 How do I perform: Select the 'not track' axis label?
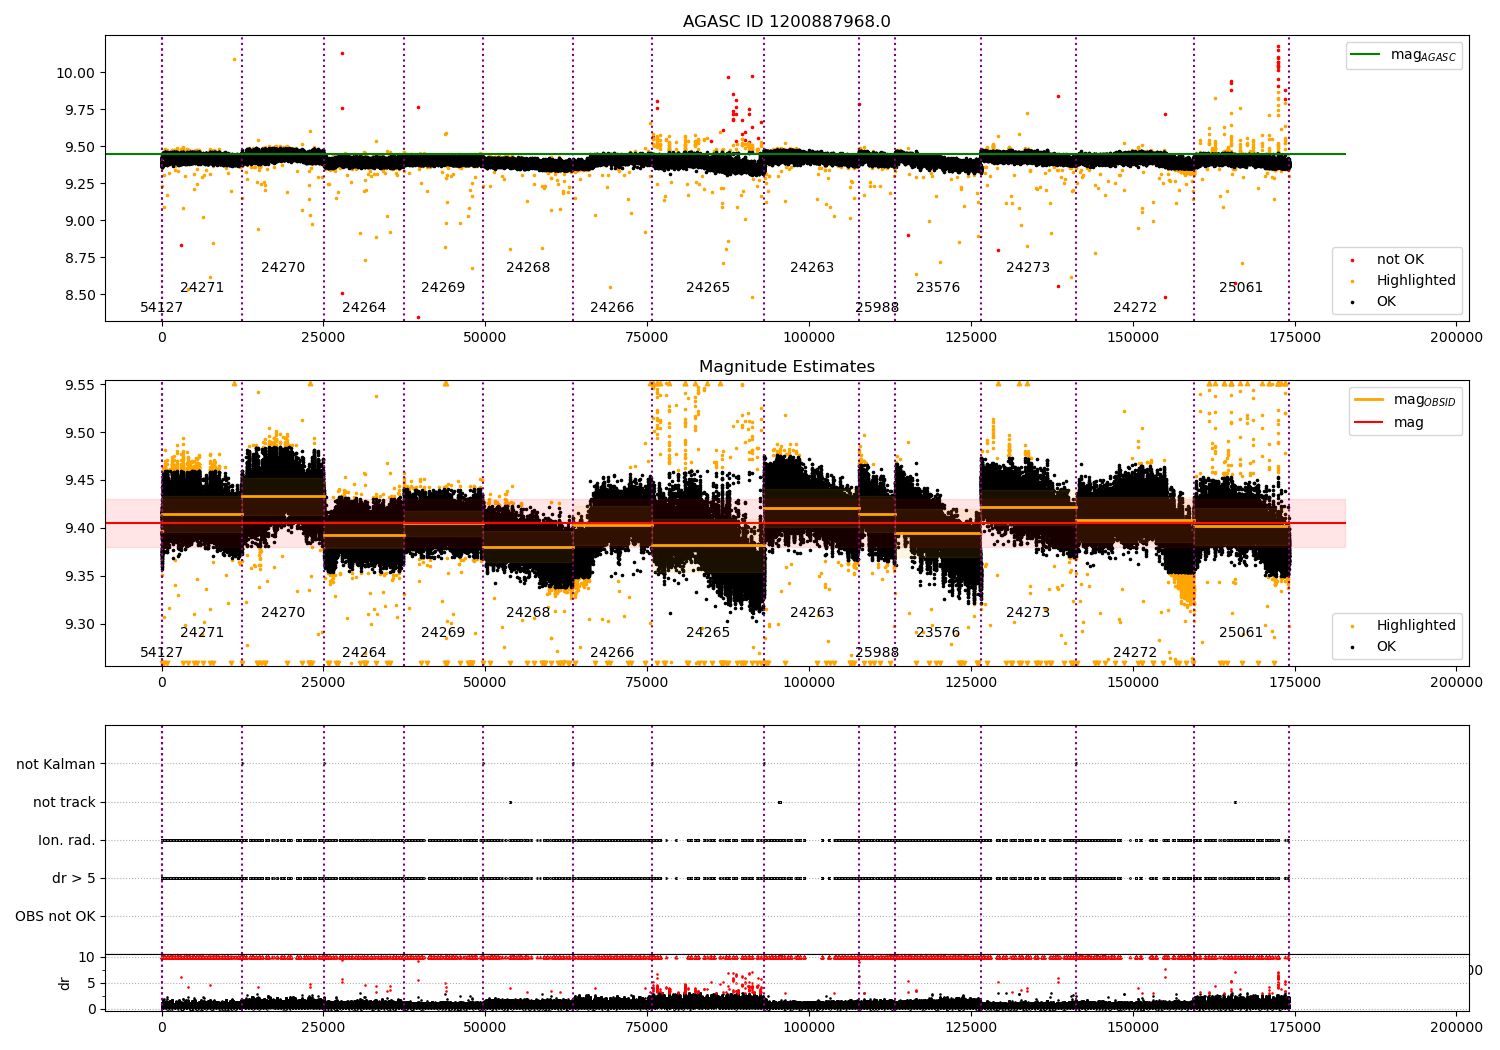[64, 802]
